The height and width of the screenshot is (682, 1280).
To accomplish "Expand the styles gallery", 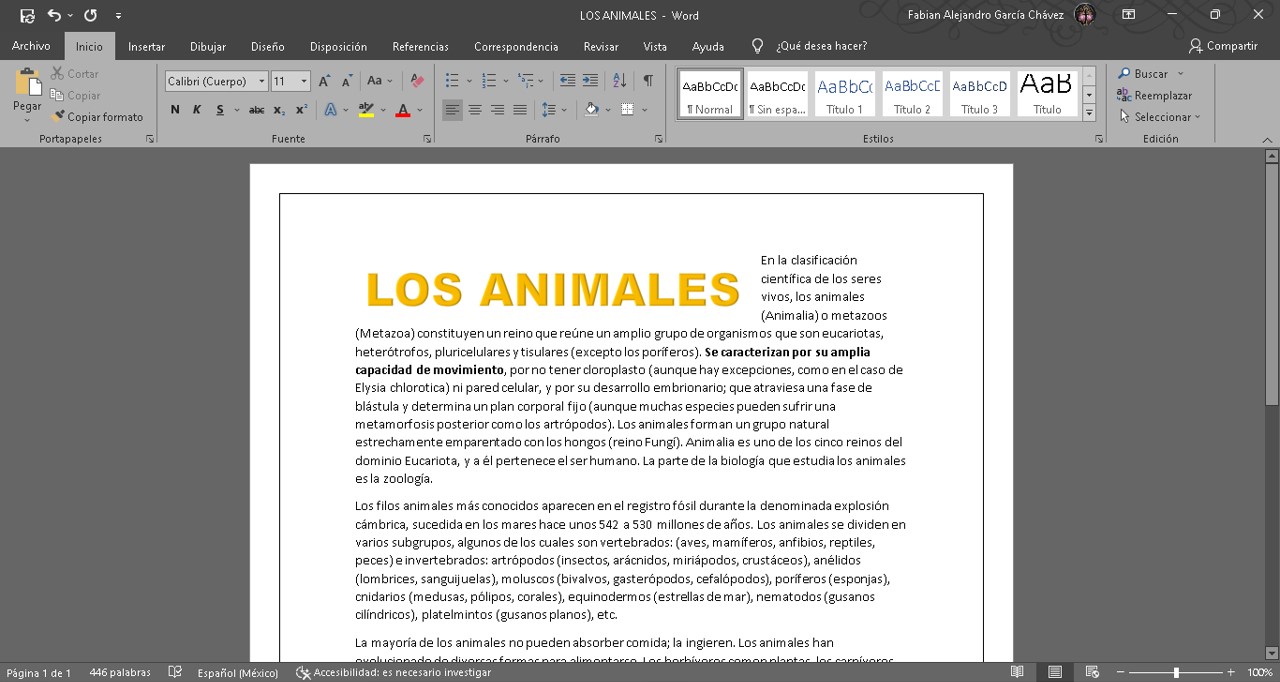I will click(x=1089, y=113).
